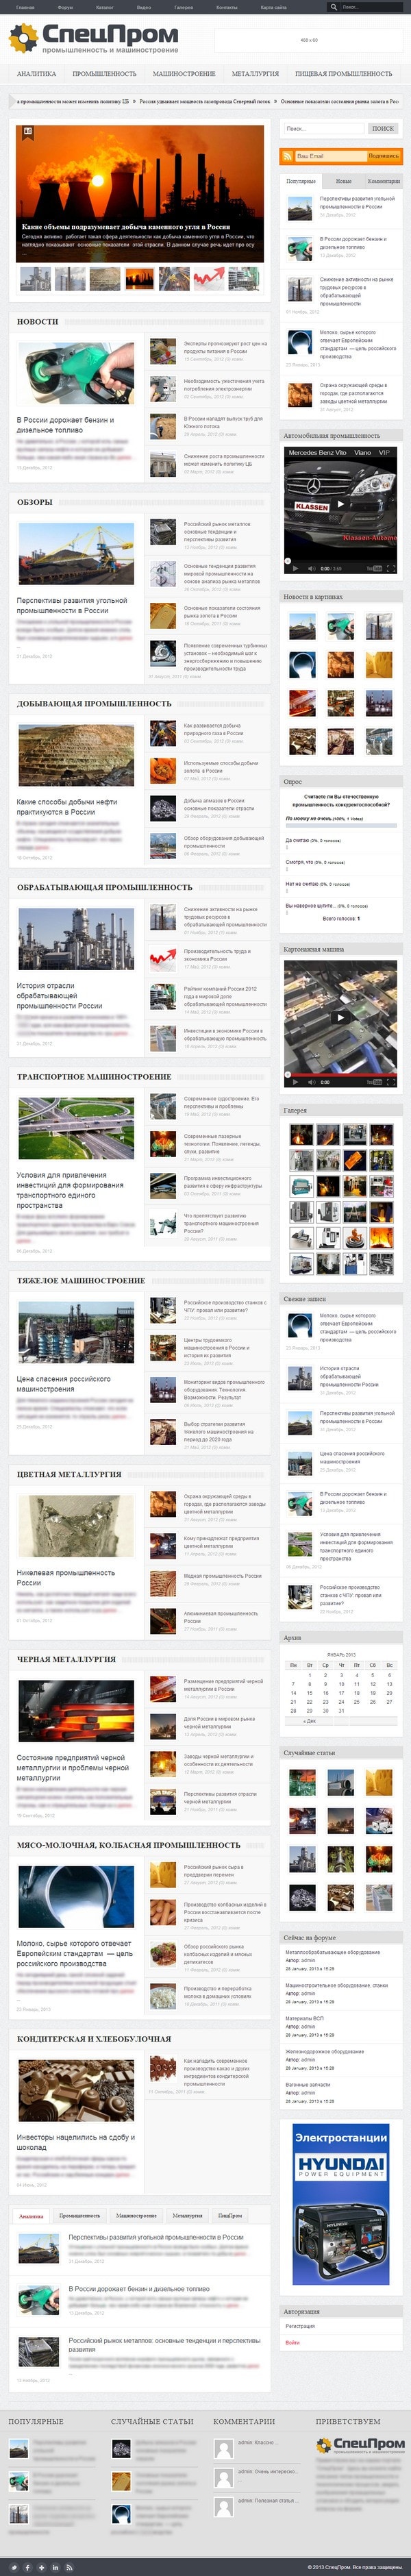Screen dimensions: 411x2576
Task: Focus the Ваш Email input field
Action: [330, 156]
